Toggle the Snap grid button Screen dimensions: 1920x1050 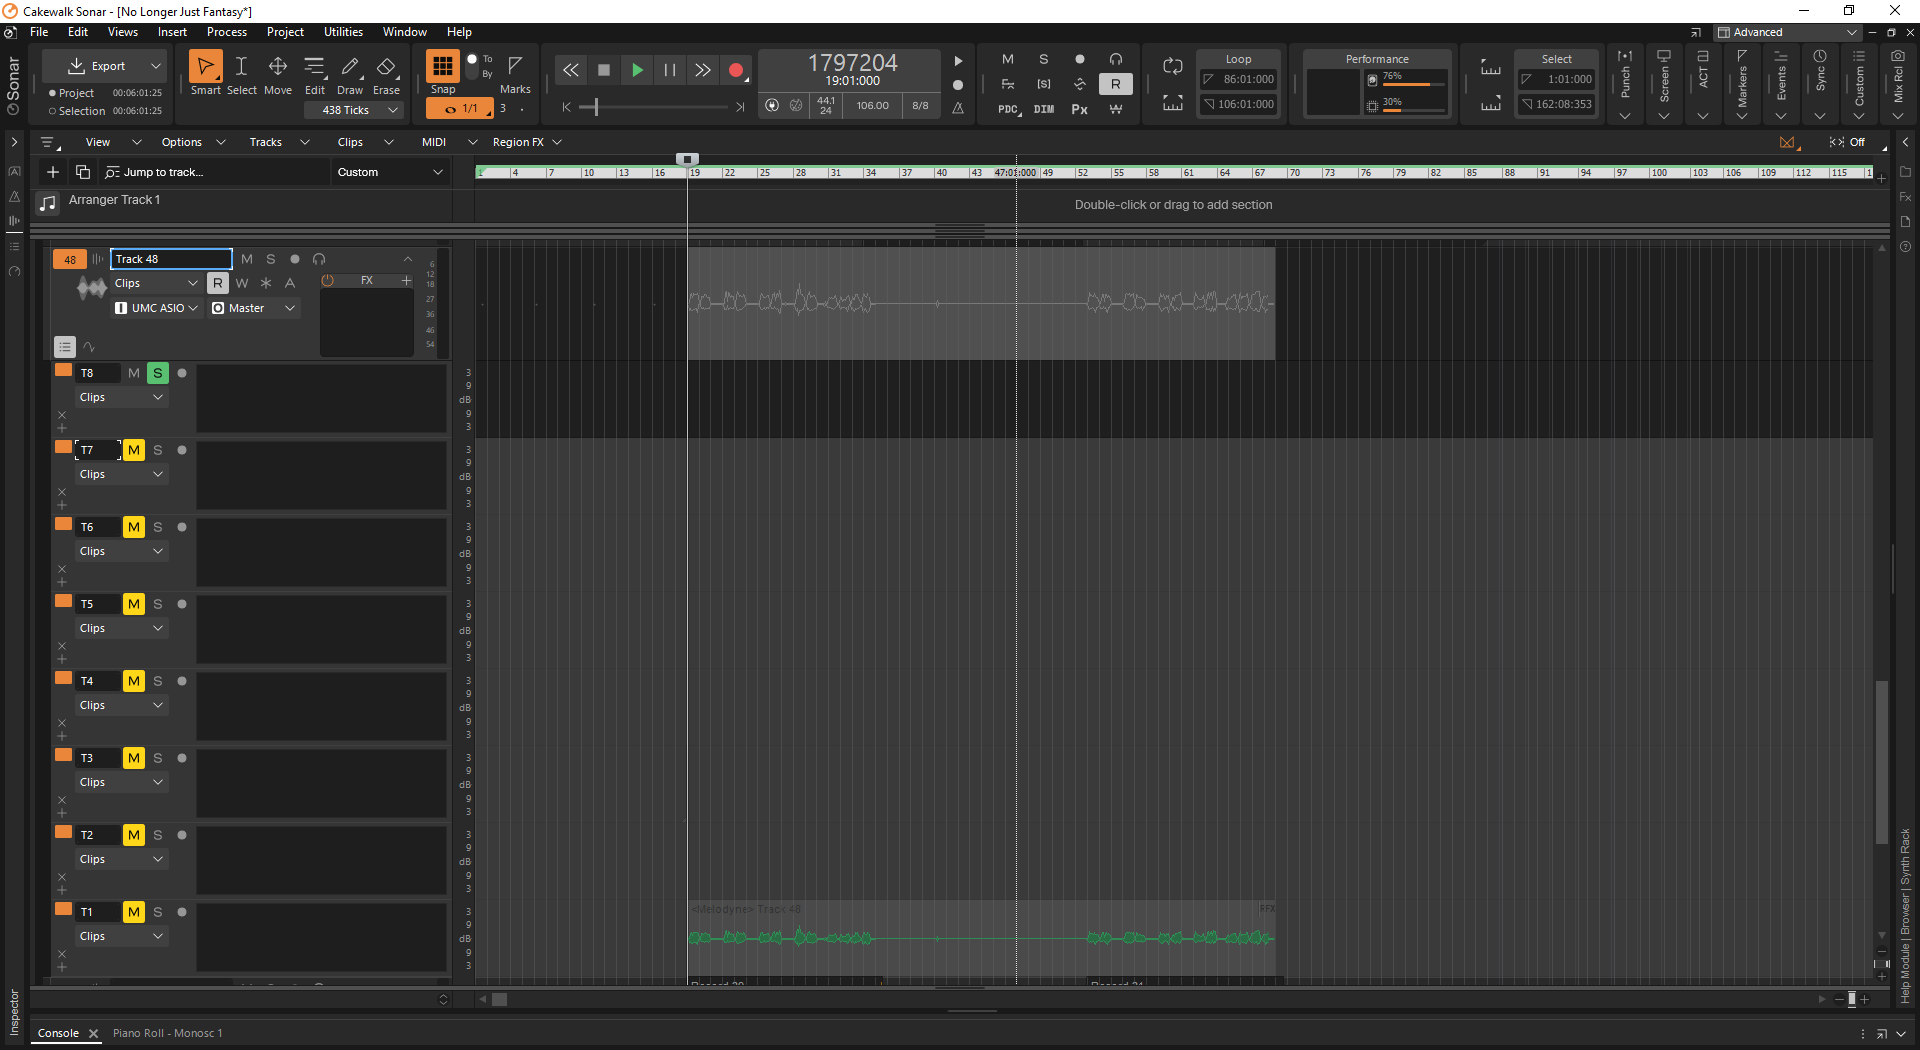tap(442, 67)
